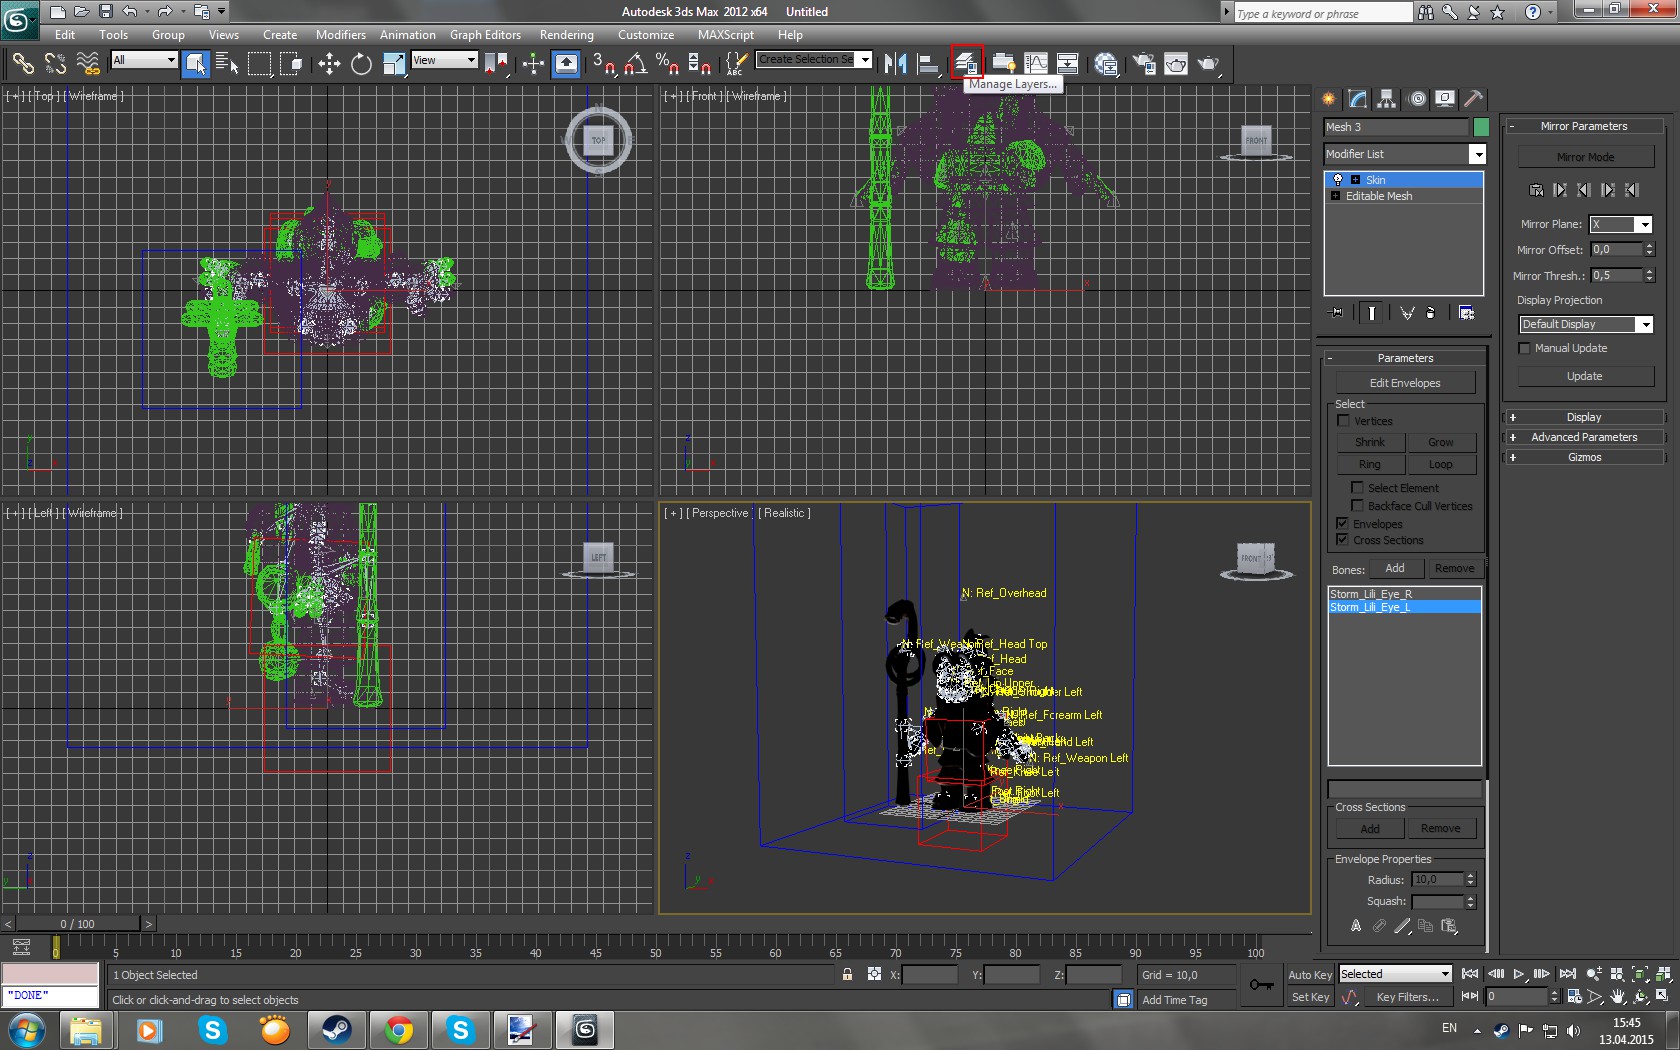Open the Hierarchy command panel tab
Screen dimensions: 1680x1050
(1386, 99)
